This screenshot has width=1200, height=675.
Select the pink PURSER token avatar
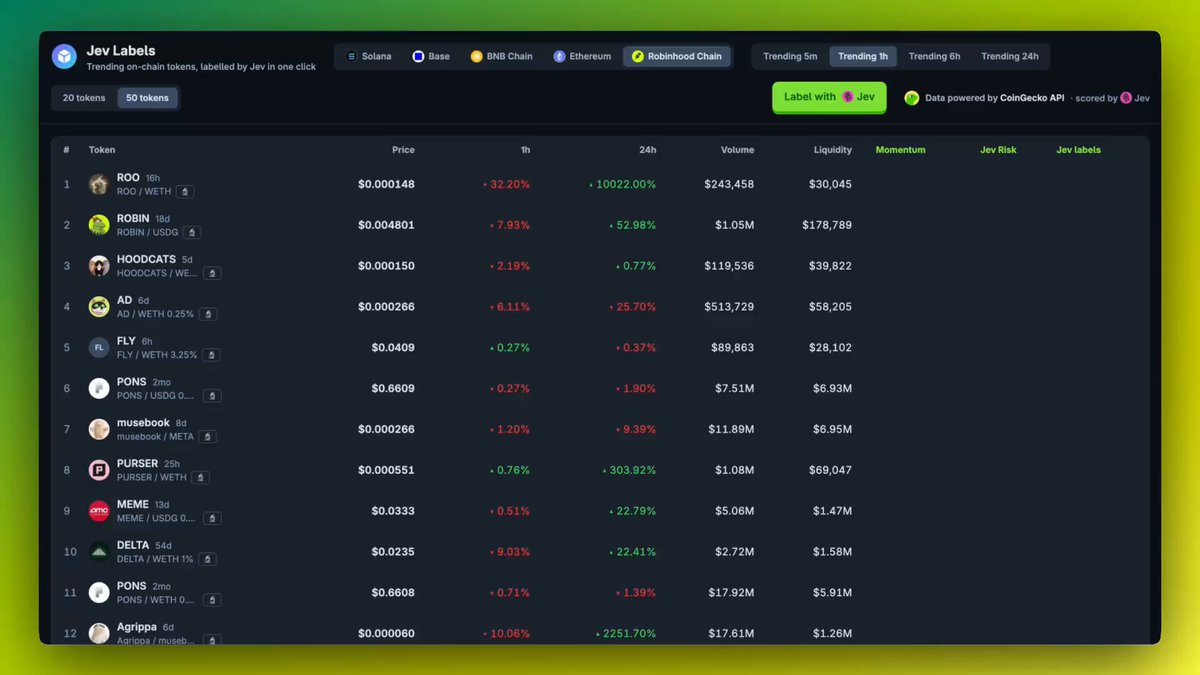click(99, 470)
